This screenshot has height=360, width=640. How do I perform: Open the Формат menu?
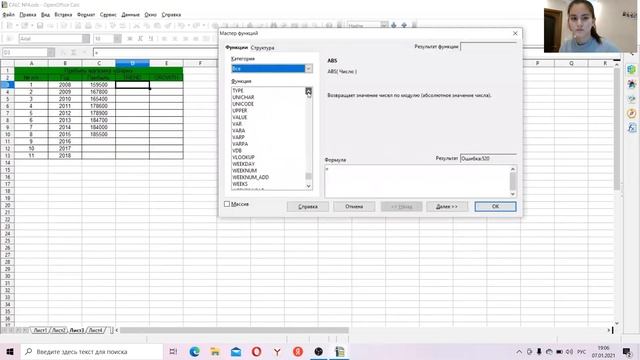(86, 15)
